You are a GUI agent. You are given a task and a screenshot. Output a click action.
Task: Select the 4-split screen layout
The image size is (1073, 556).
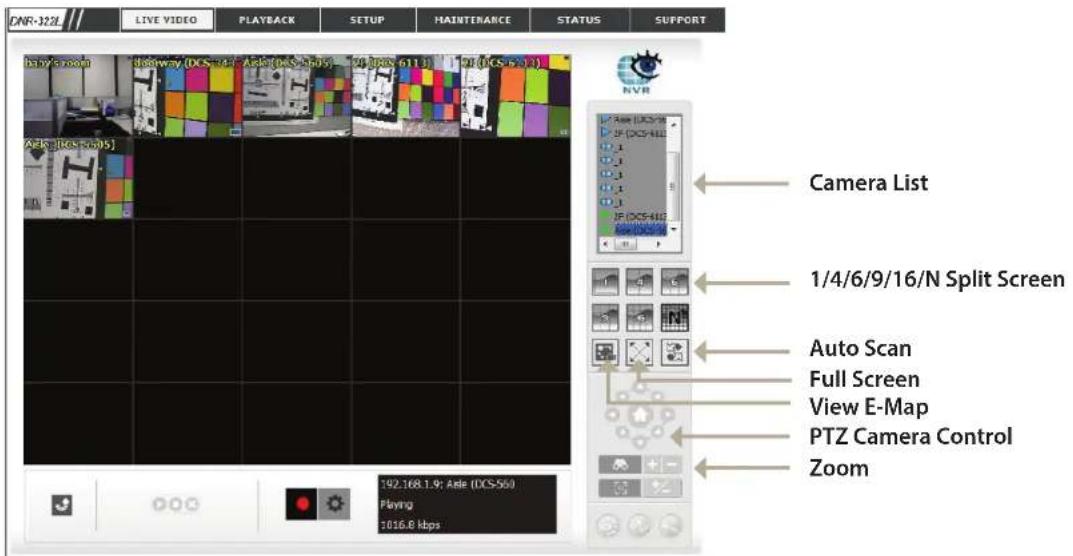tap(639, 282)
